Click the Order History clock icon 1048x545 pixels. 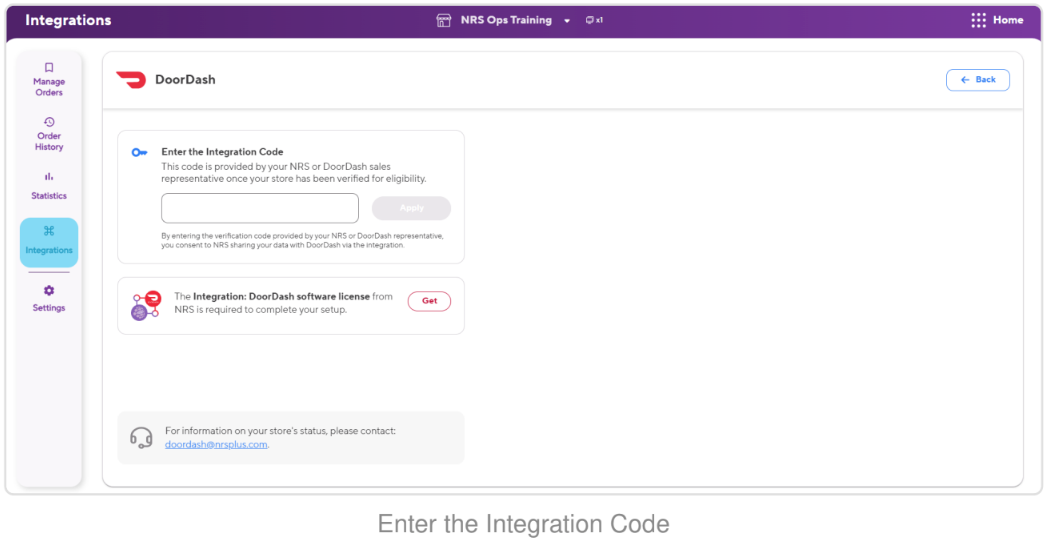(49, 122)
